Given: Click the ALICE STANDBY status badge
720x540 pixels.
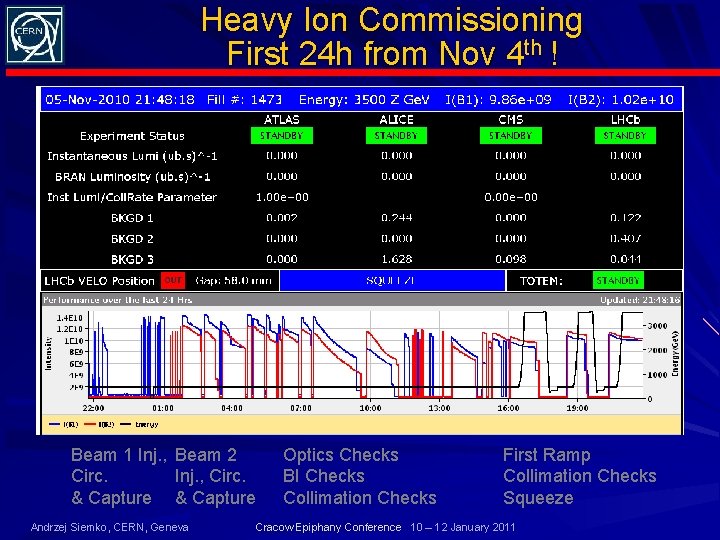Looking at the screenshot, I should click(x=396, y=136).
